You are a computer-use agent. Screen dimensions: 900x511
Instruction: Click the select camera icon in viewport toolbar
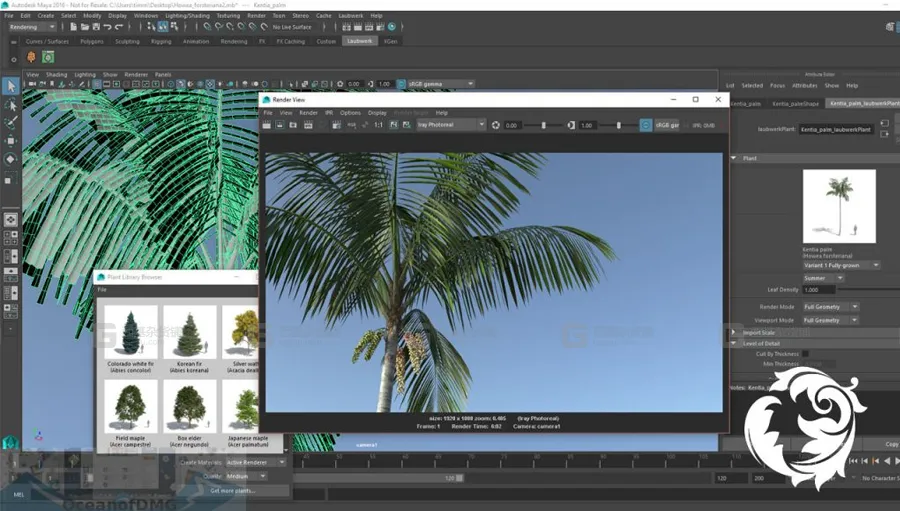coord(32,84)
